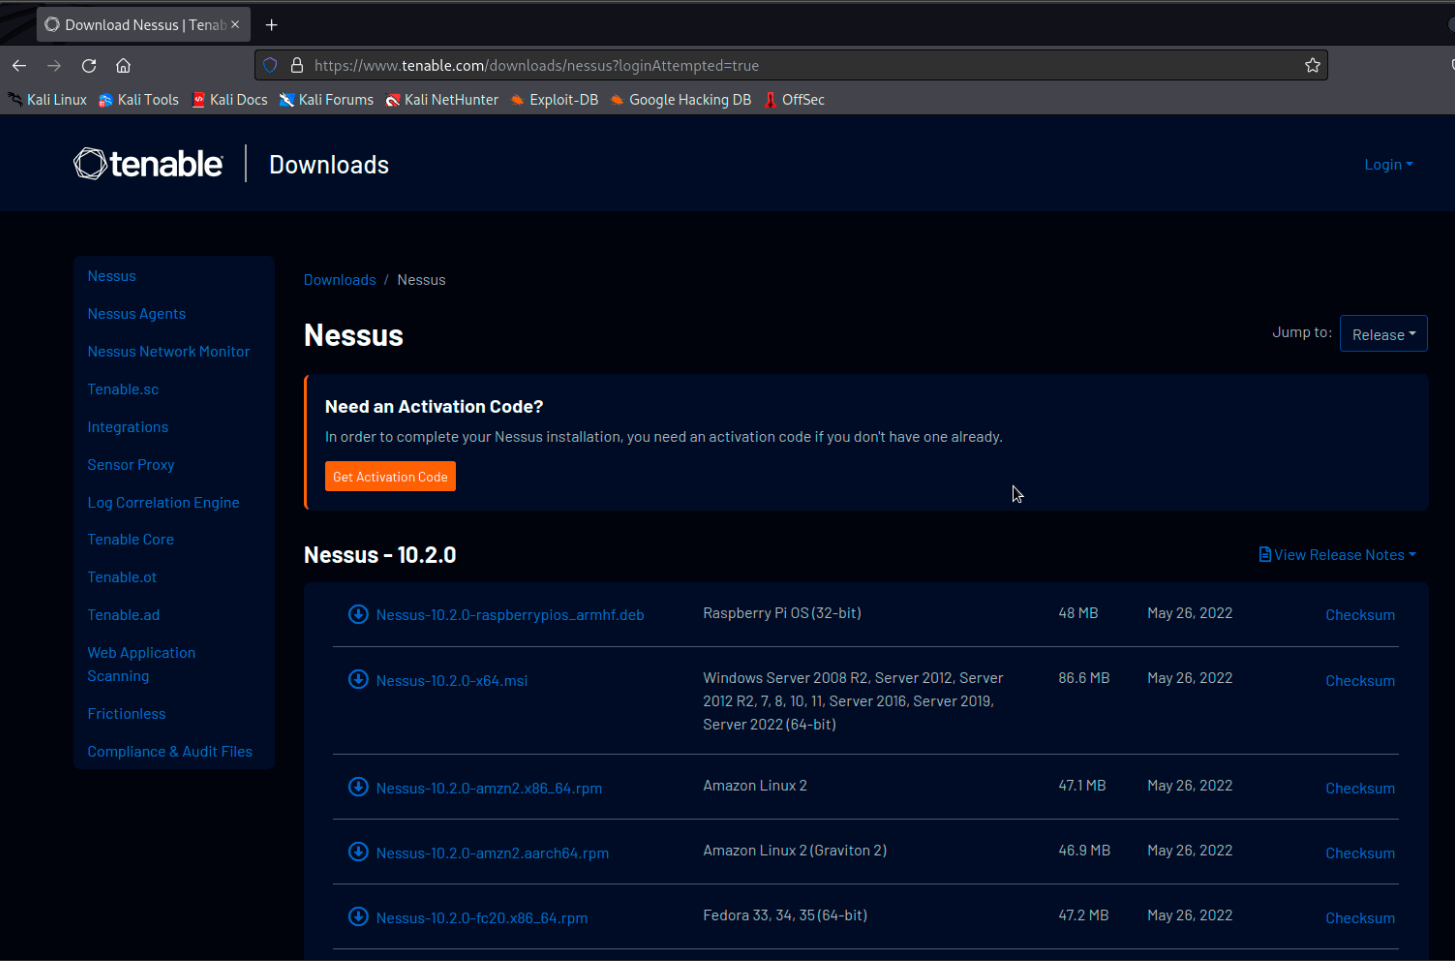
Task: Open Kali Forums bookmark
Action: tap(326, 100)
